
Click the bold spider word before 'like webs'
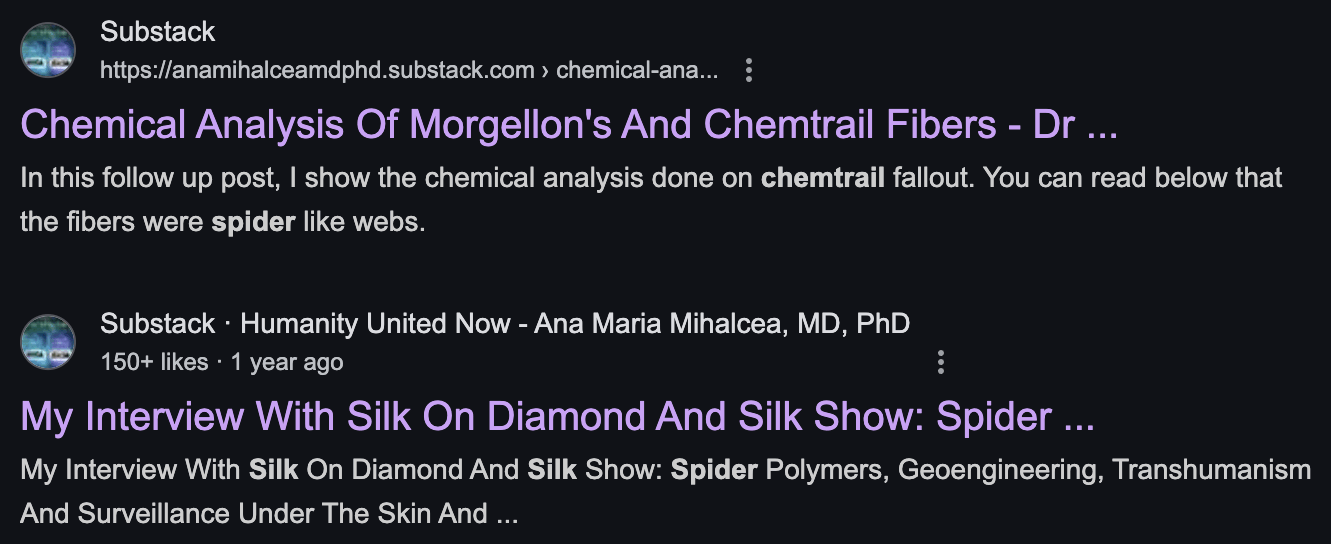pyautogui.click(x=253, y=222)
